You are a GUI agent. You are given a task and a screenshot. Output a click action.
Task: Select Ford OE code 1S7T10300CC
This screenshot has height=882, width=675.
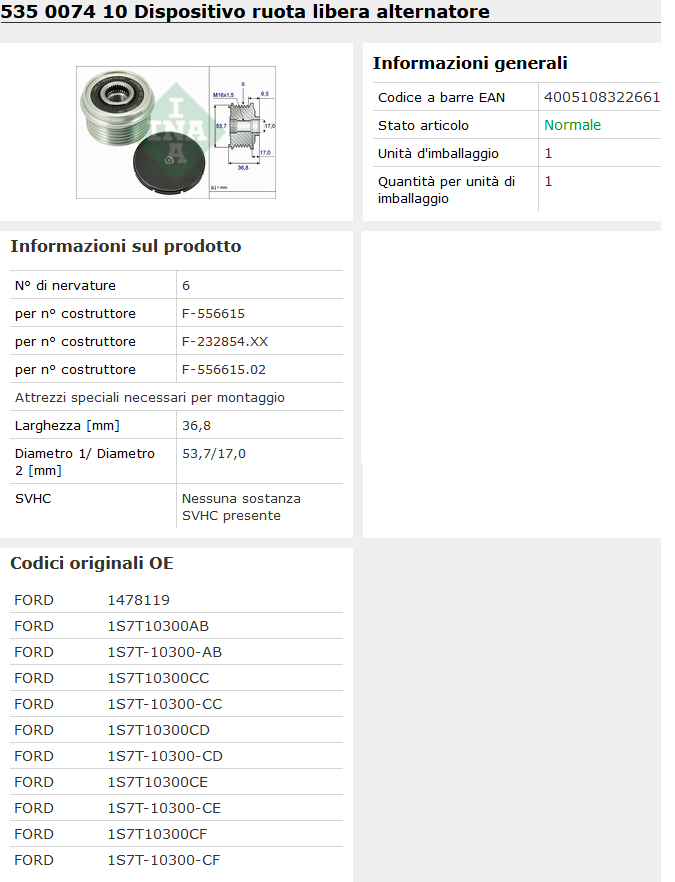pos(158,678)
